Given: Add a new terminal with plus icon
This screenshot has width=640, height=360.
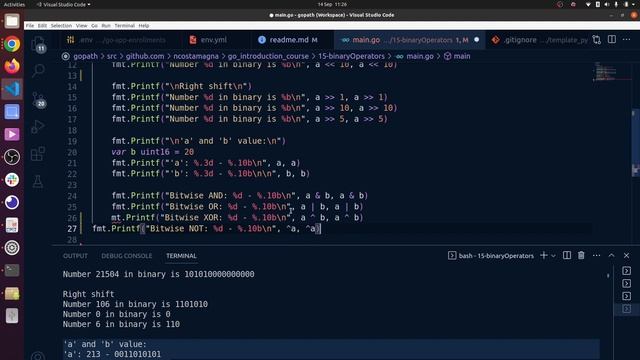Looking at the screenshot, I should pos(544,256).
